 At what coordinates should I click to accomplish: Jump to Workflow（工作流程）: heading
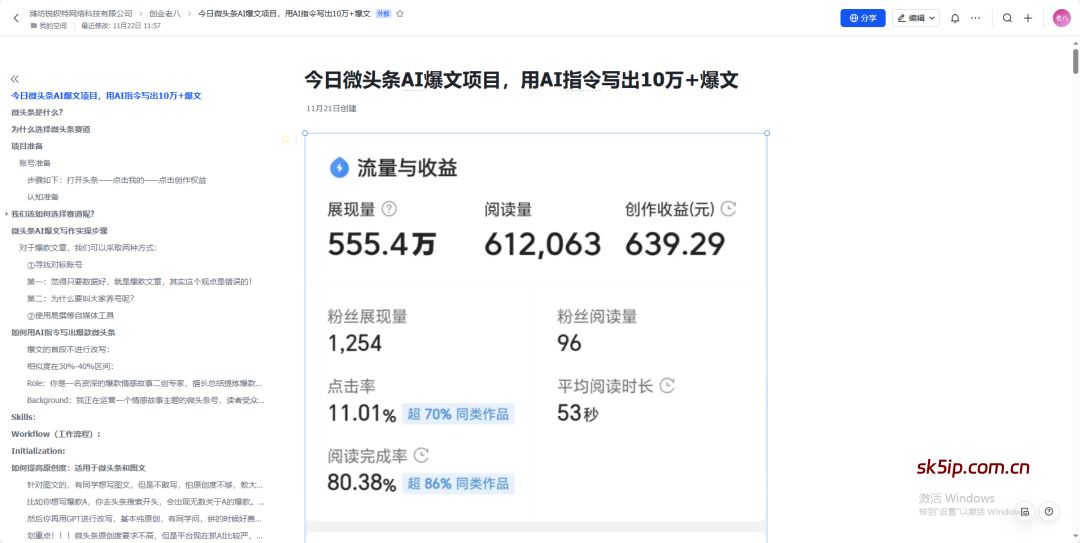[x=56, y=434]
